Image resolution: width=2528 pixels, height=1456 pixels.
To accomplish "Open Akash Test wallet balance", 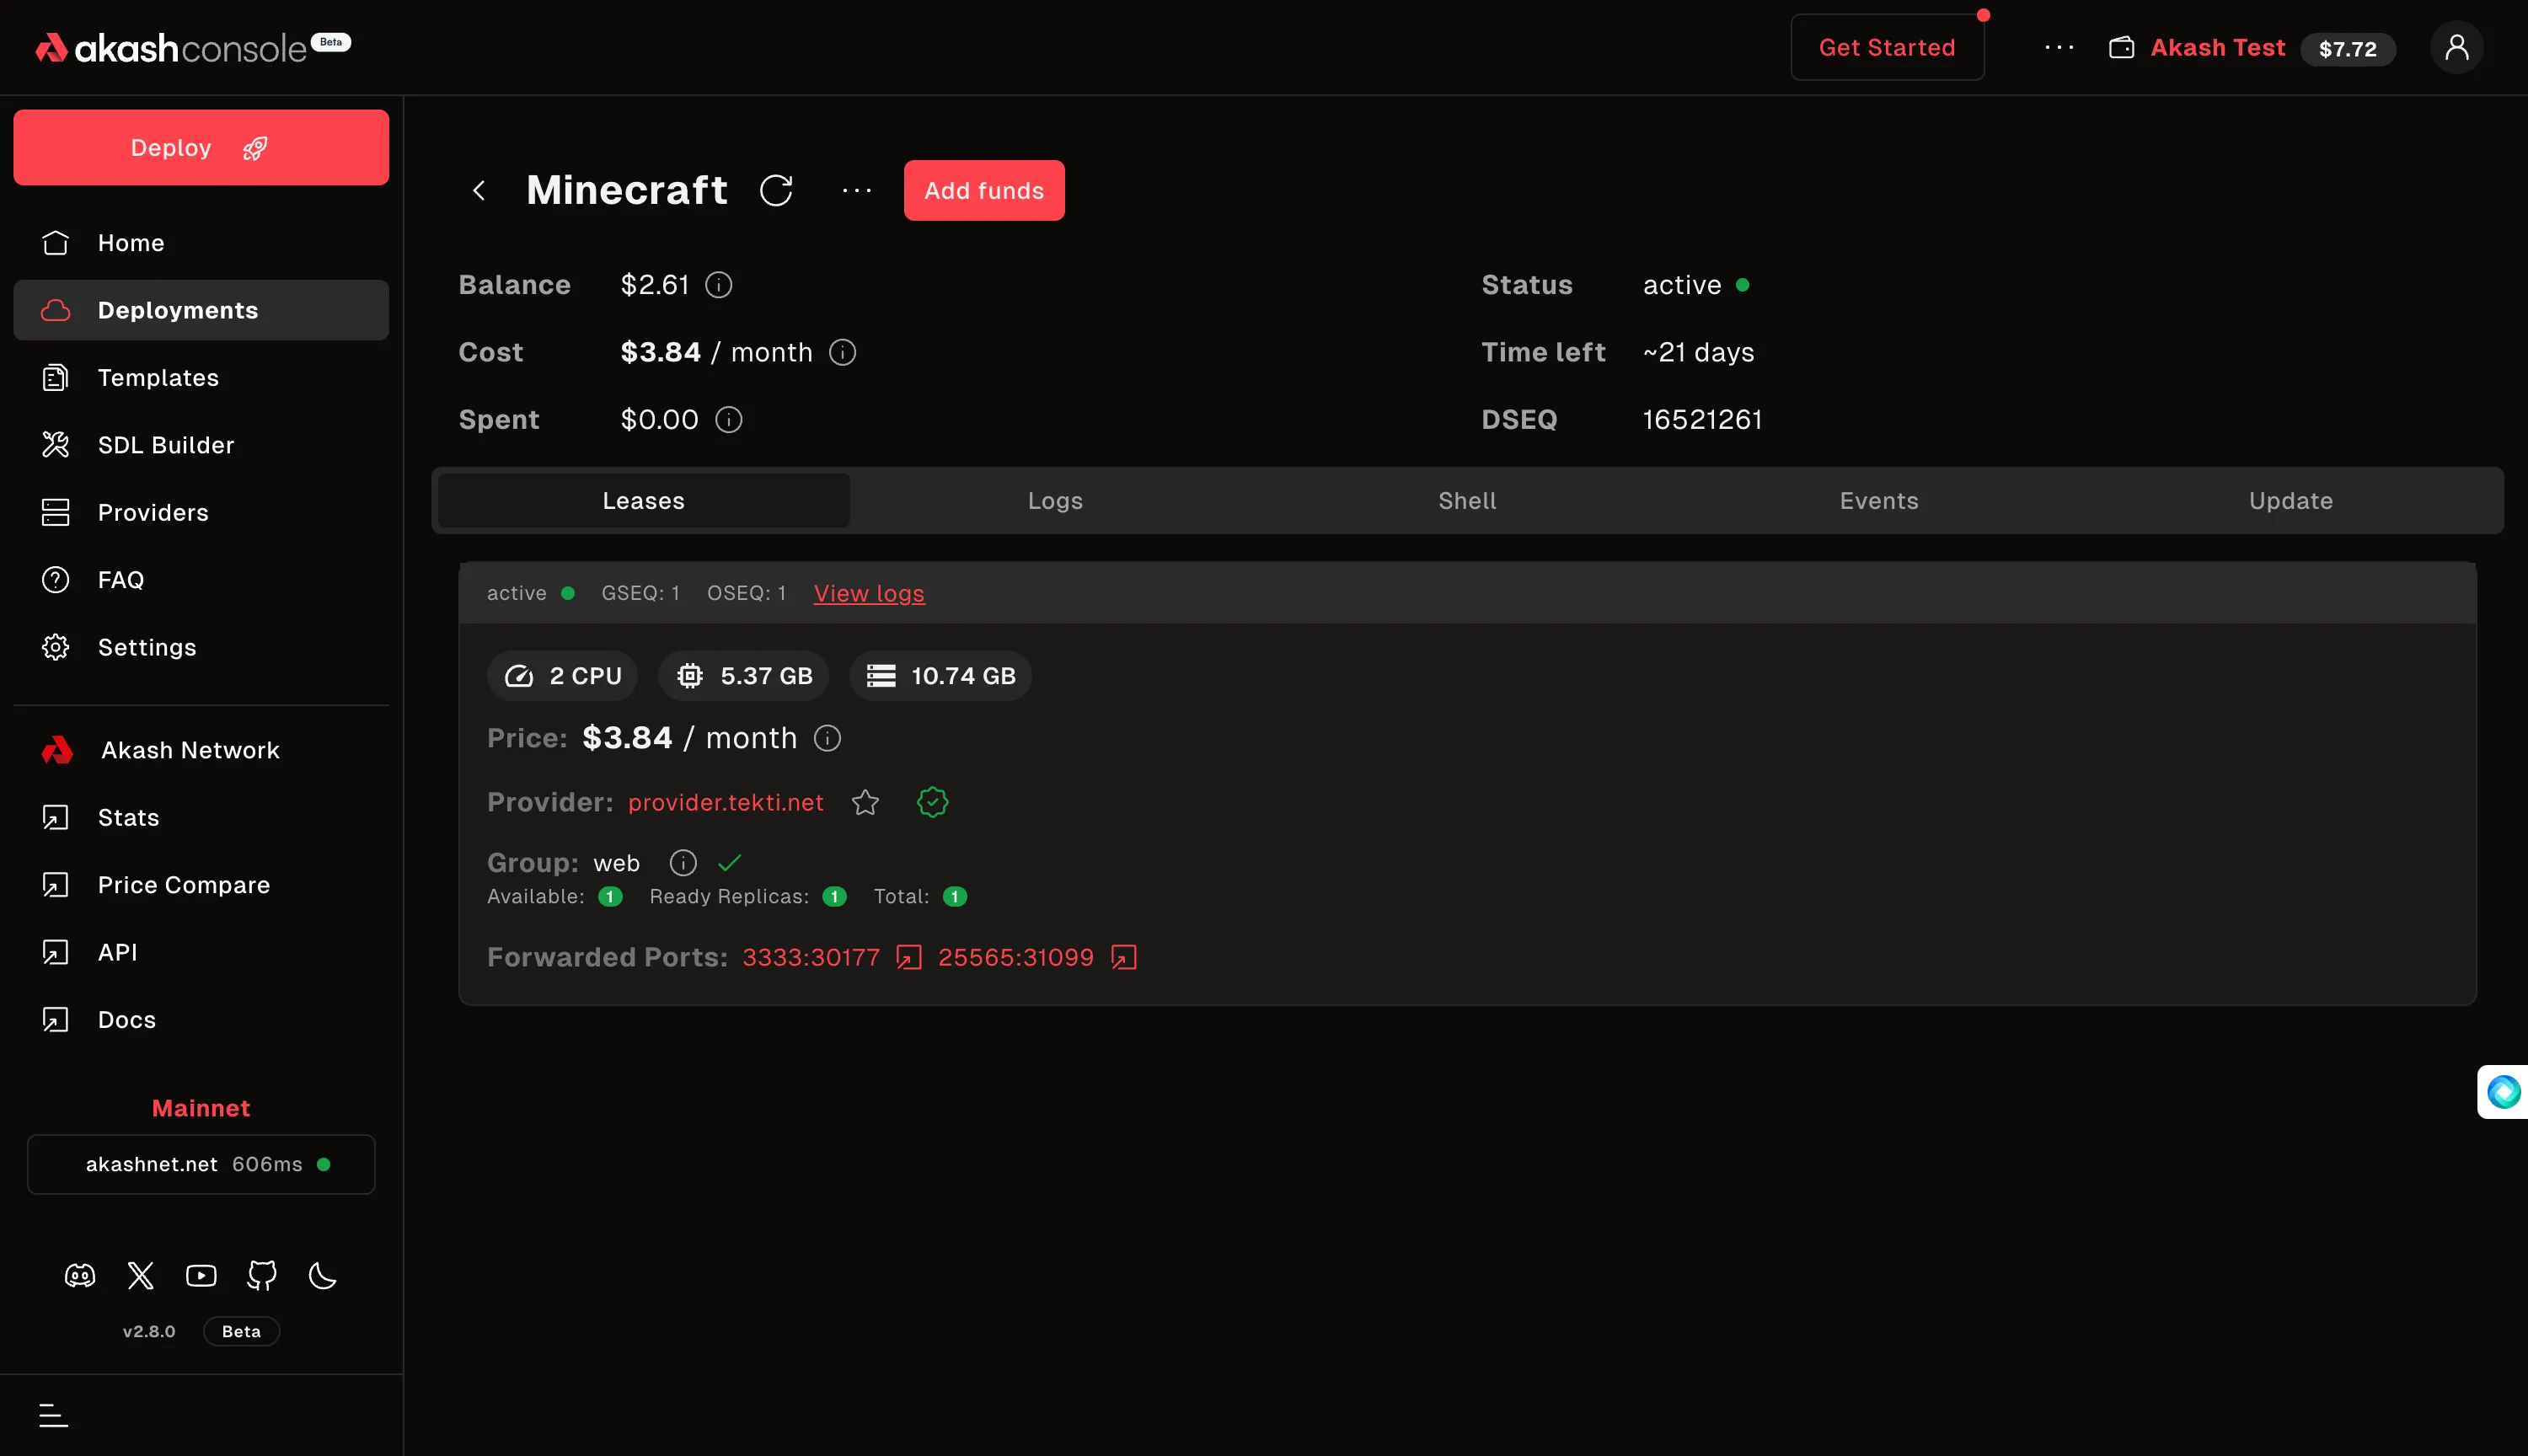I will 2251,48.
